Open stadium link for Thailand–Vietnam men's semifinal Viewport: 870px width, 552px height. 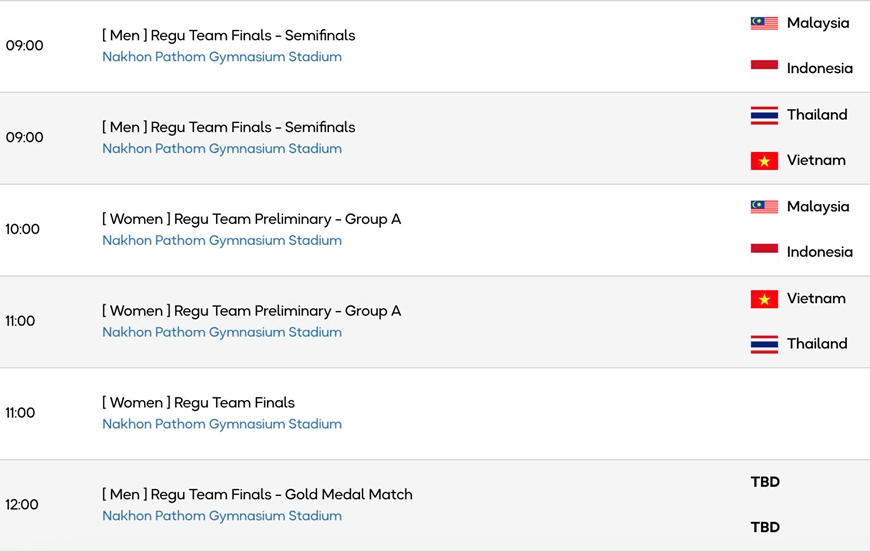[222, 149]
